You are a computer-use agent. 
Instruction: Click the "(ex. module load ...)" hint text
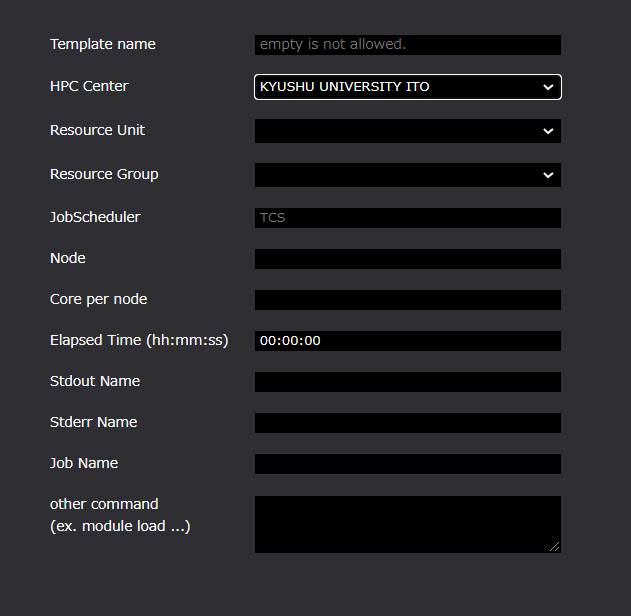click(120, 526)
